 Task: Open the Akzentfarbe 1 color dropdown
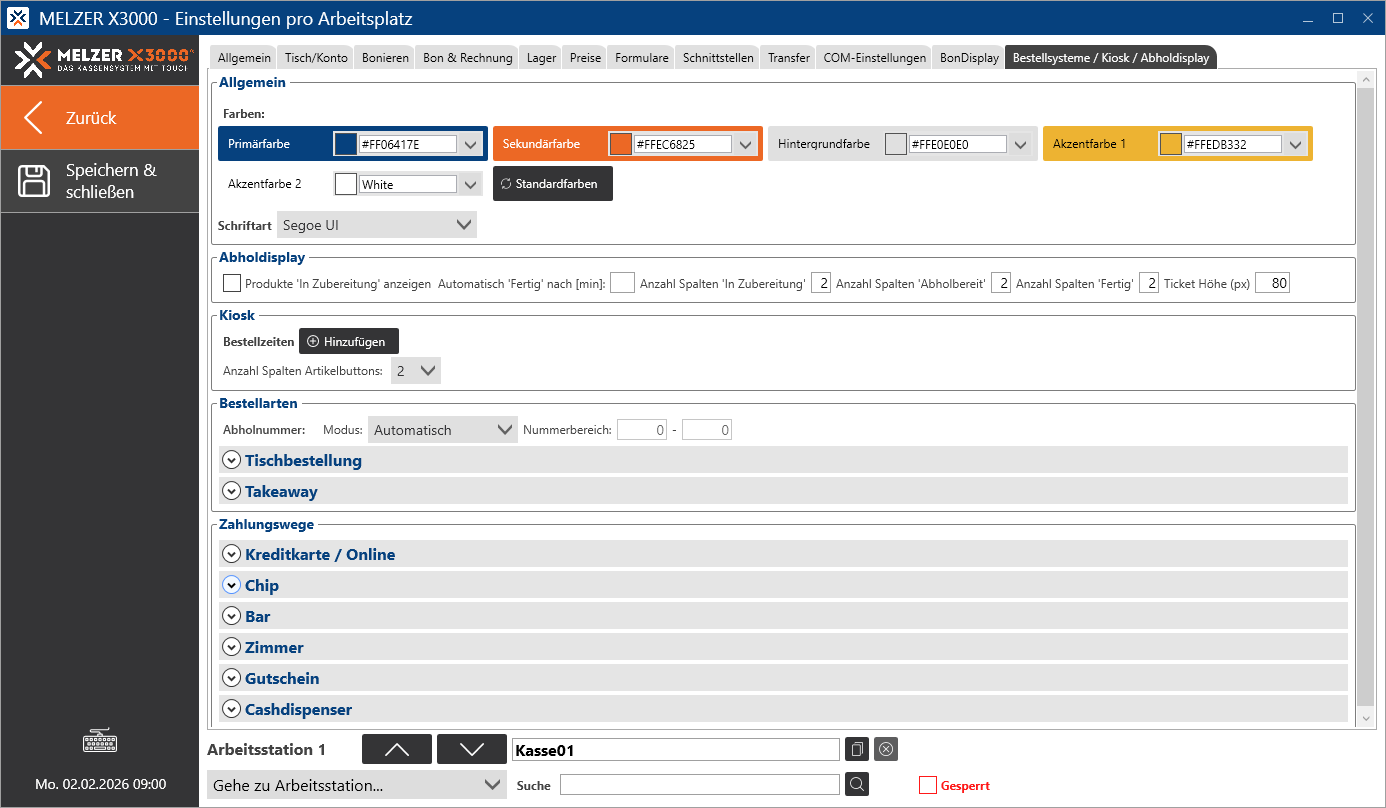point(1295,144)
